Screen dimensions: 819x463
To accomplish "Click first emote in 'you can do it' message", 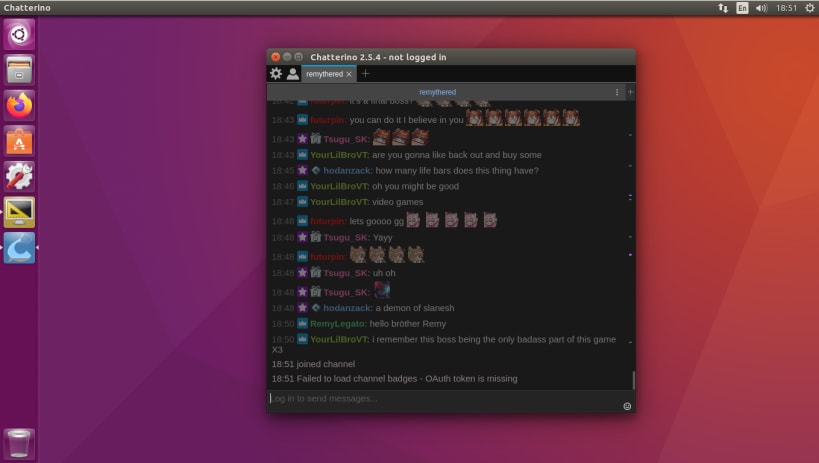I will (474, 118).
